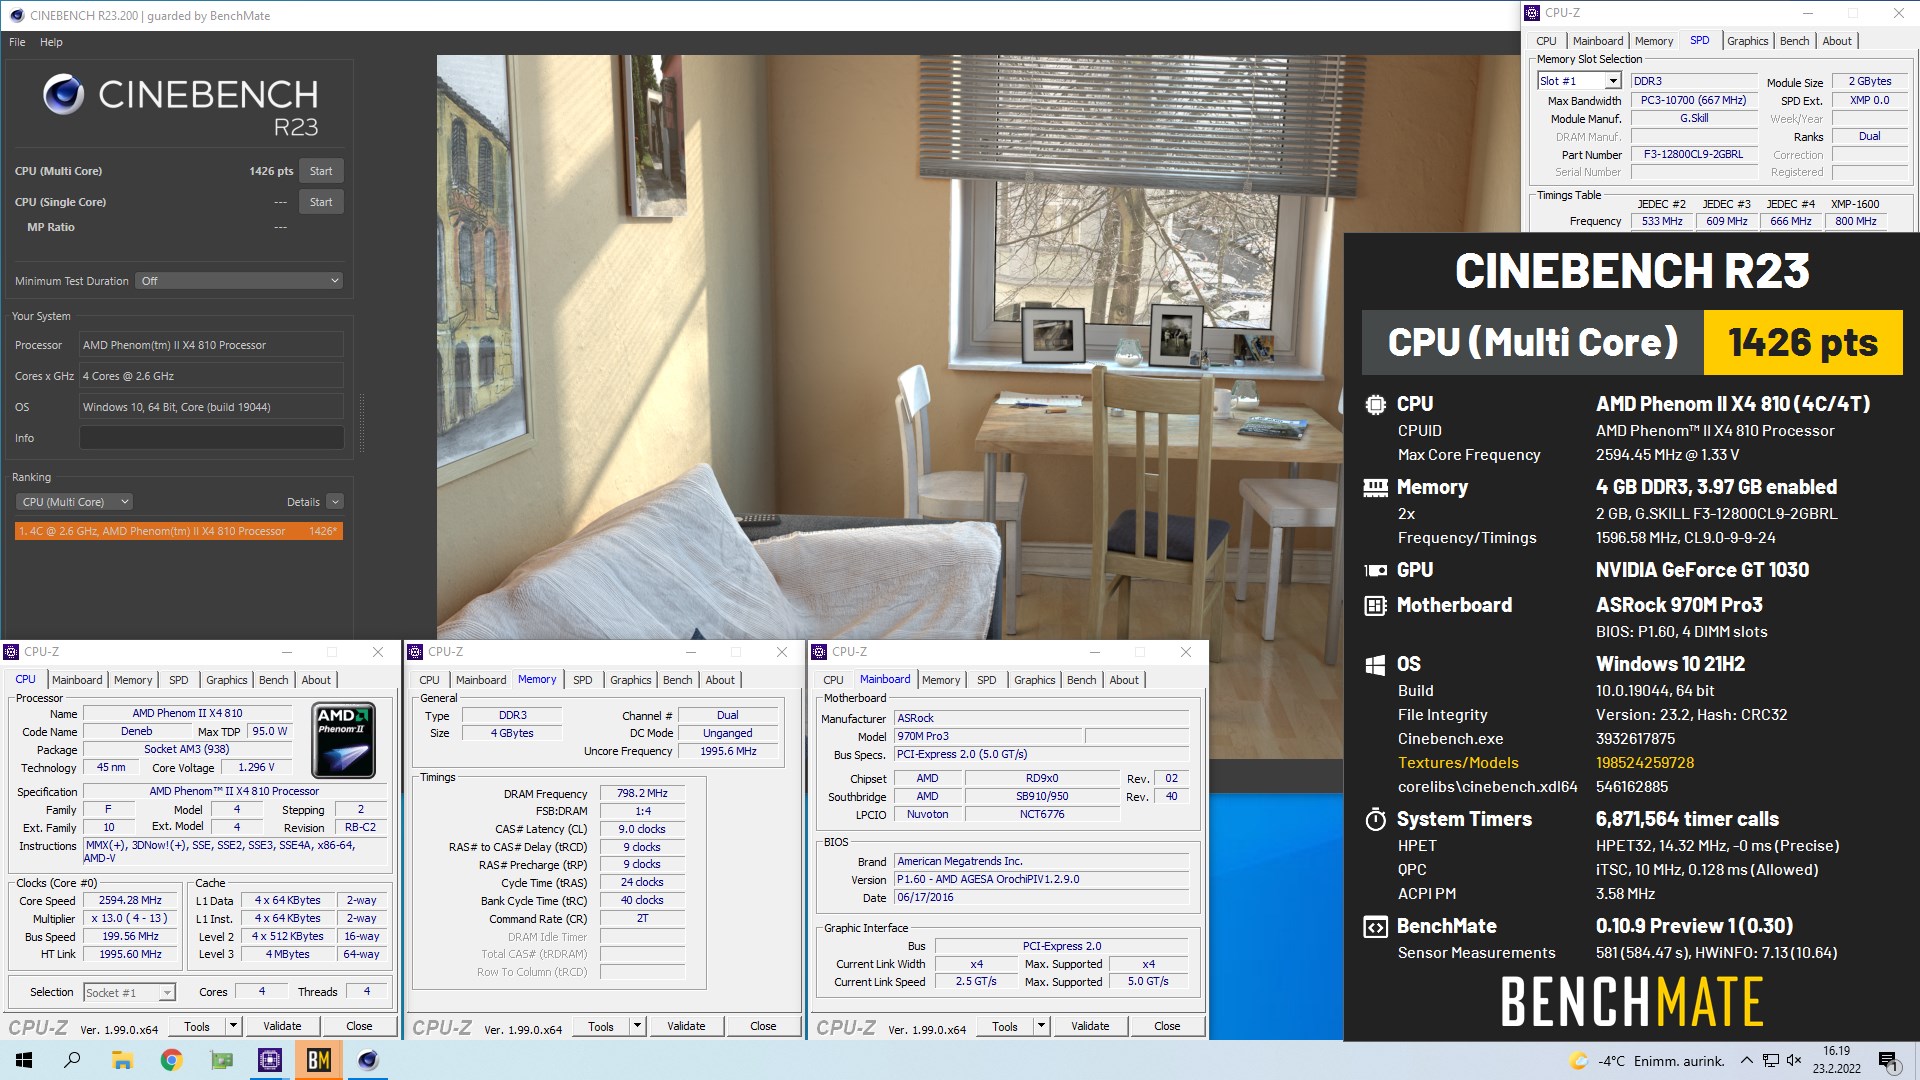Click BenchMate OS Windows icon
The image size is (1920, 1080).
[x=1375, y=664]
